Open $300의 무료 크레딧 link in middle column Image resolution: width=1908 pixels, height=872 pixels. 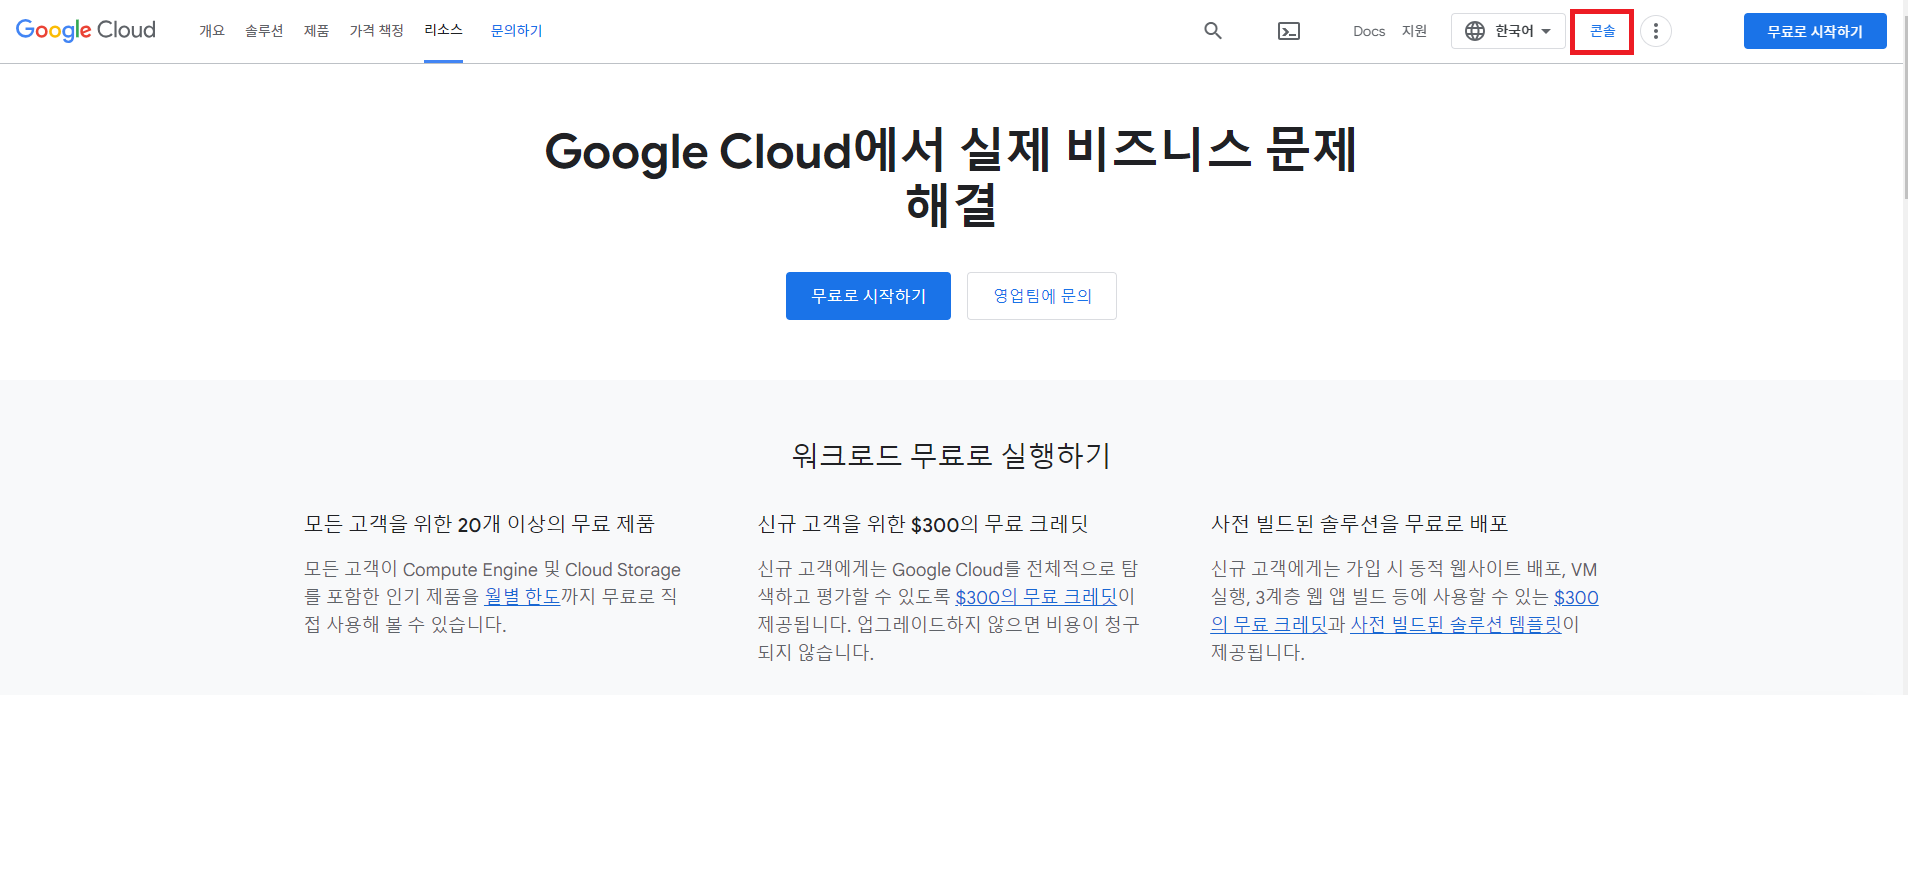(1036, 597)
